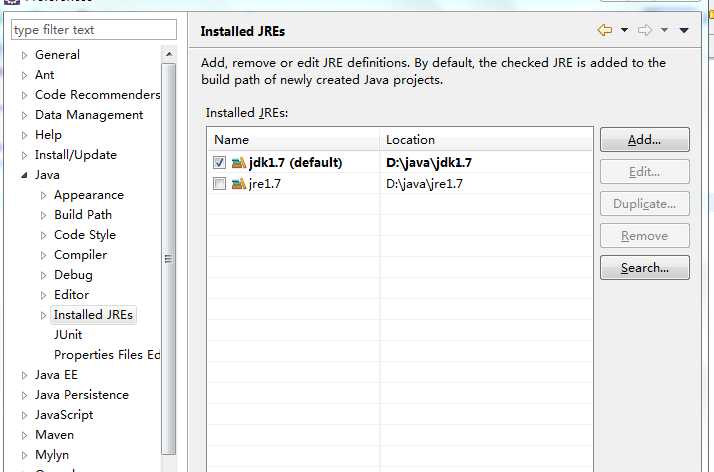
Task: Select the Maven item
Action: click(x=54, y=436)
